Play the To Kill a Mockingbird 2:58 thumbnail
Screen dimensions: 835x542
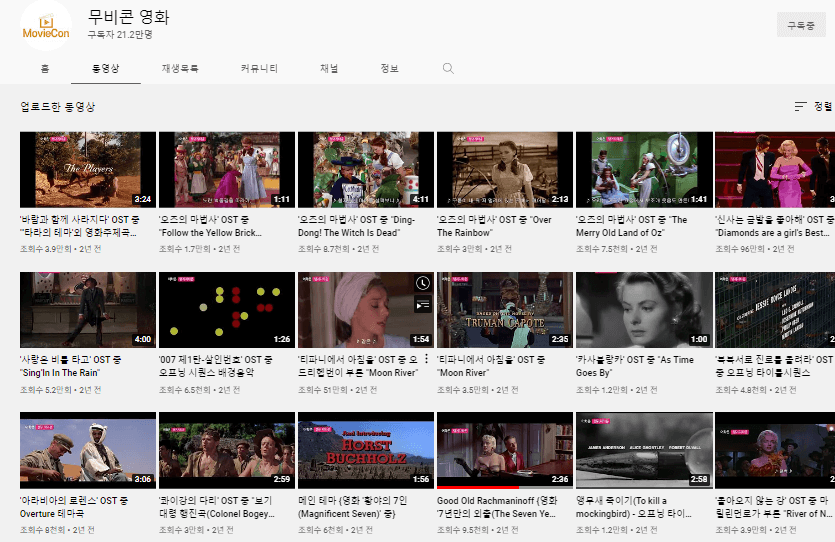644,450
